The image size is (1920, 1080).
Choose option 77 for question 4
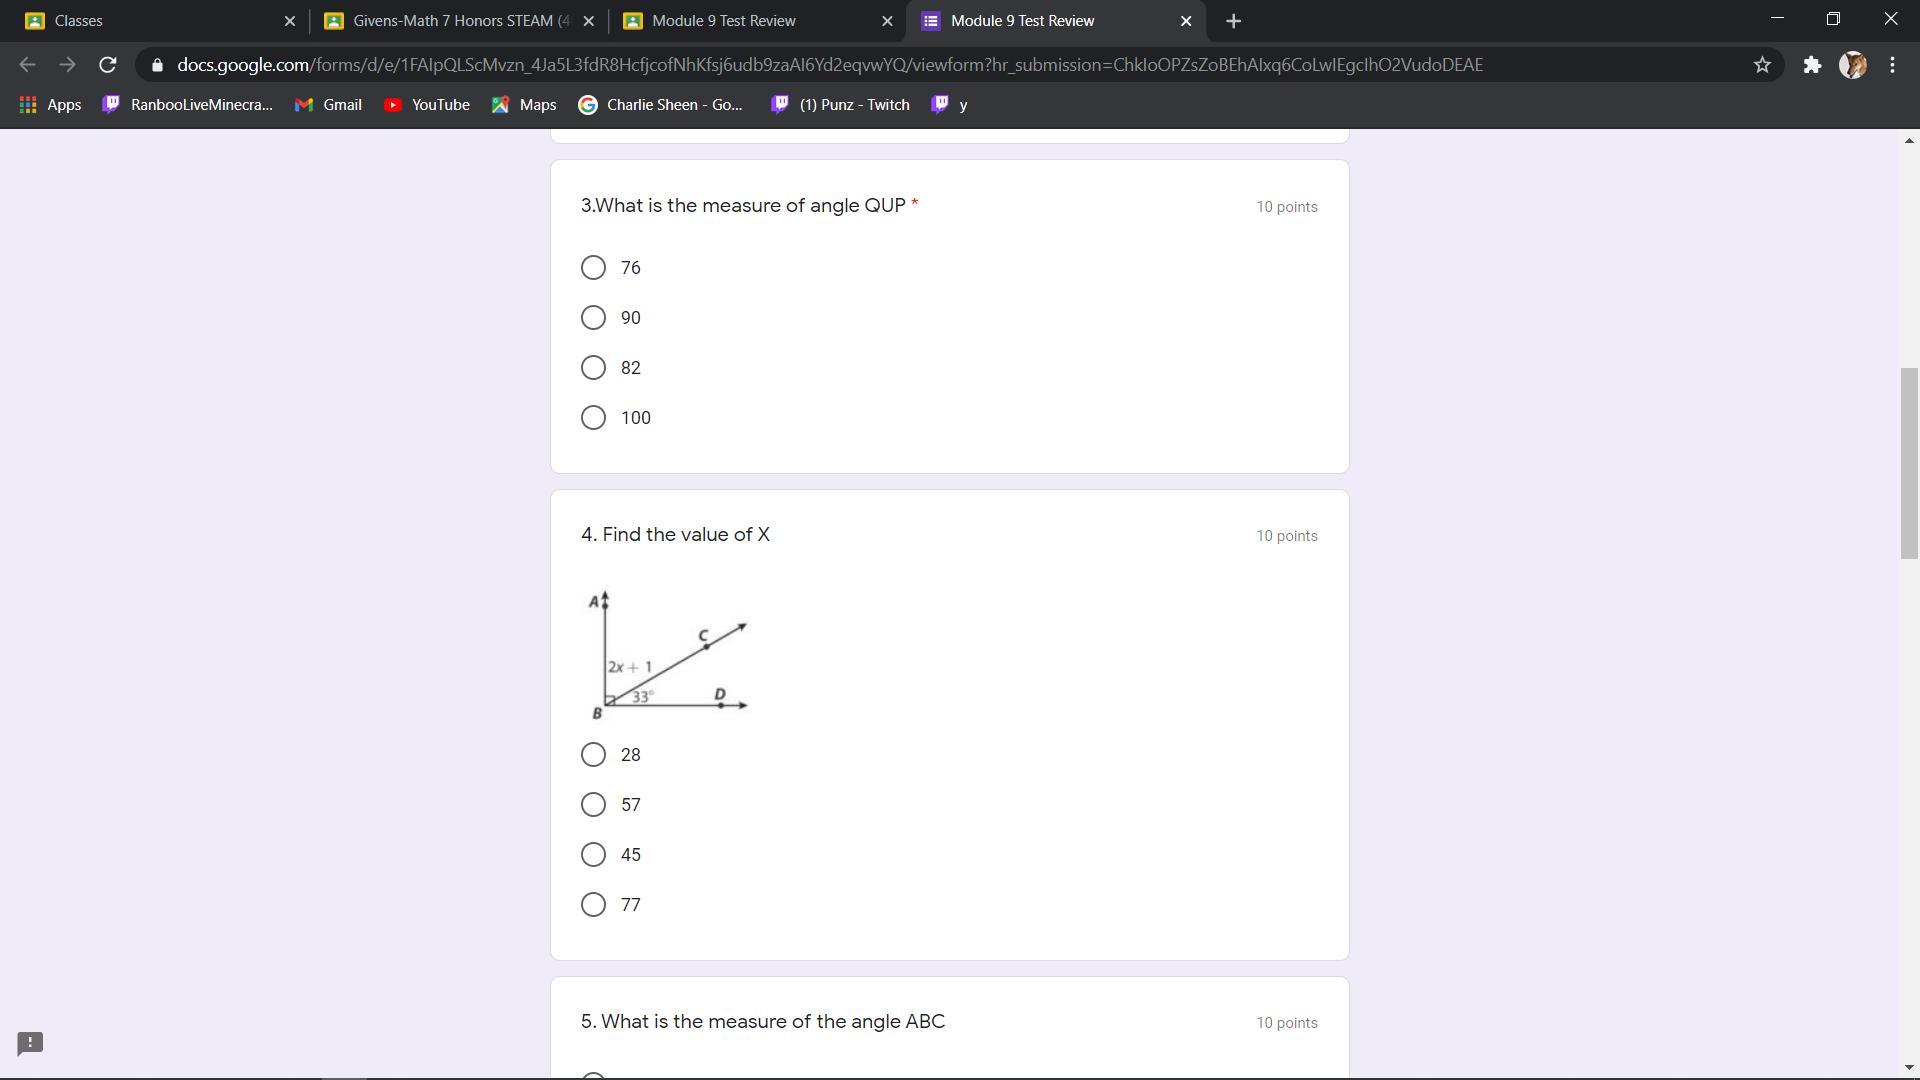click(x=593, y=905)
